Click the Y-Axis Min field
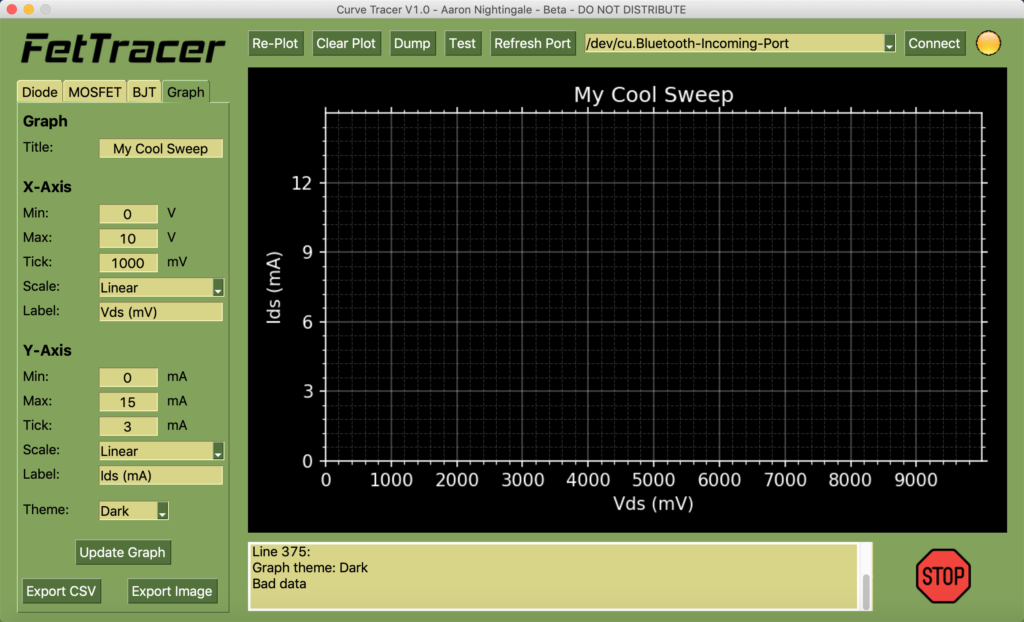1024x622 pixels. pyautogui.click(x=128, y=377)
